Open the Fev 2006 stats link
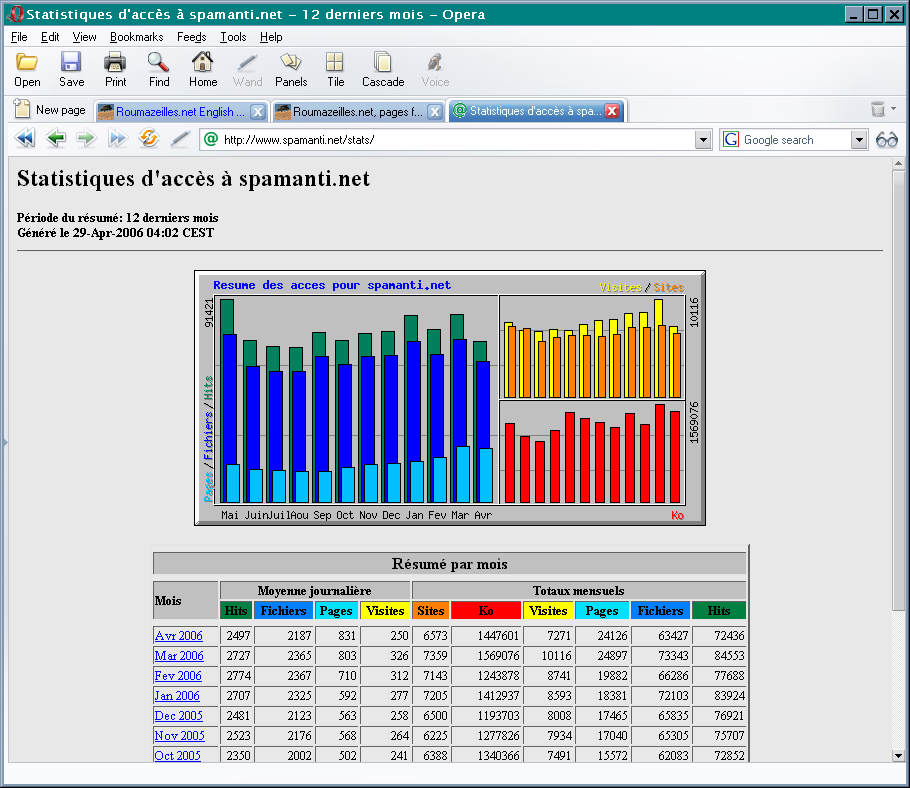The width and height of the screenshot is (910, 788). pos(178,675)
